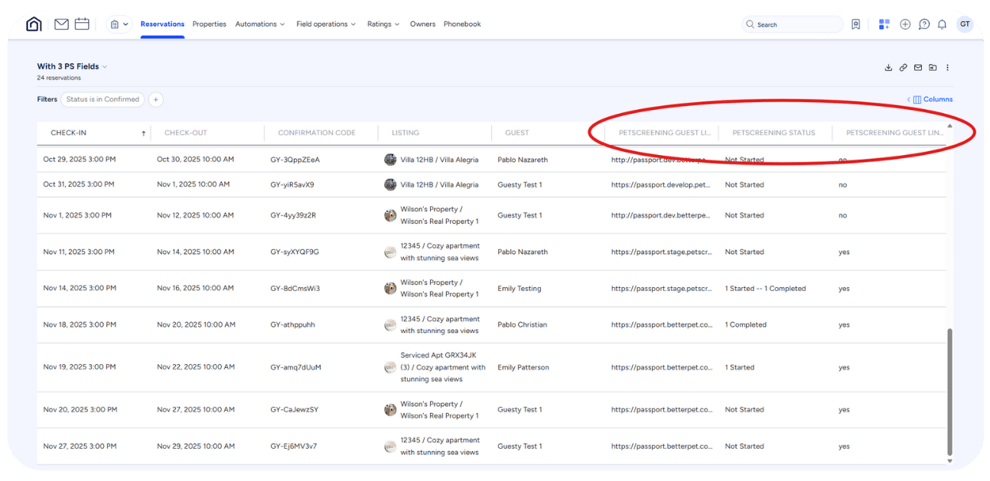Screen dimensions: 990x481
Task: Open the inbox mail icon
Action: pos(62,24)
